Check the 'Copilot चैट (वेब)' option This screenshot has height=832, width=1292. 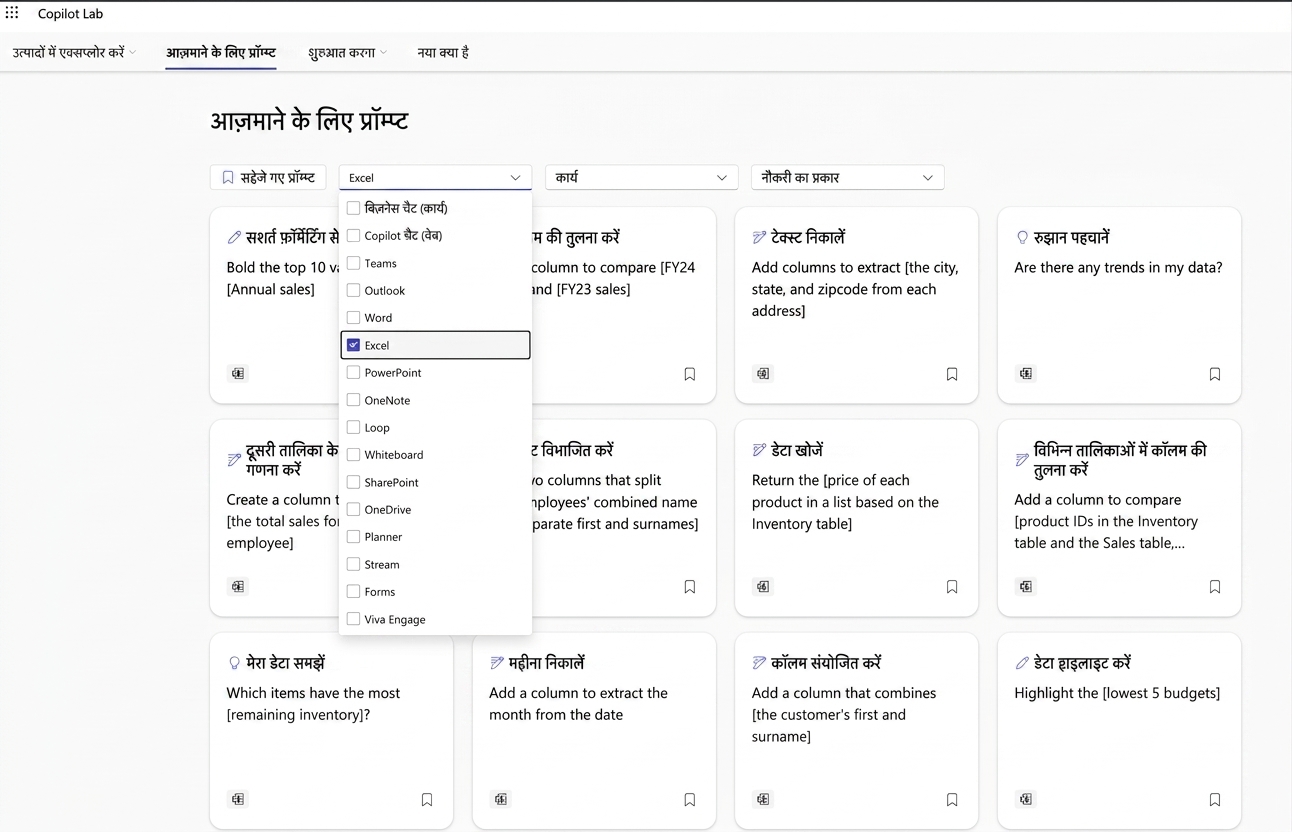[353, 236]
